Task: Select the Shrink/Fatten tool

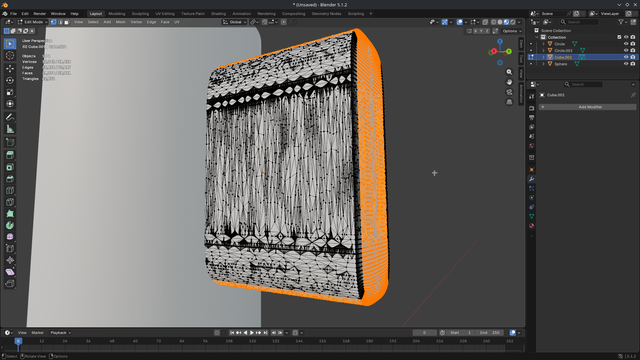Action: (10, 260)
